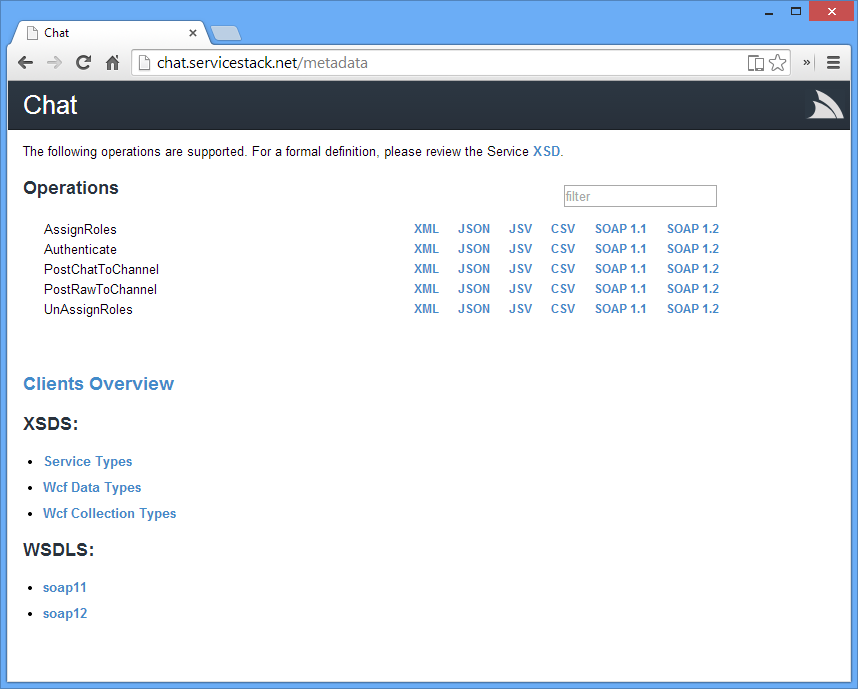
Task: Open CSV for UnAssignRoles
Action: pos(563,309)
